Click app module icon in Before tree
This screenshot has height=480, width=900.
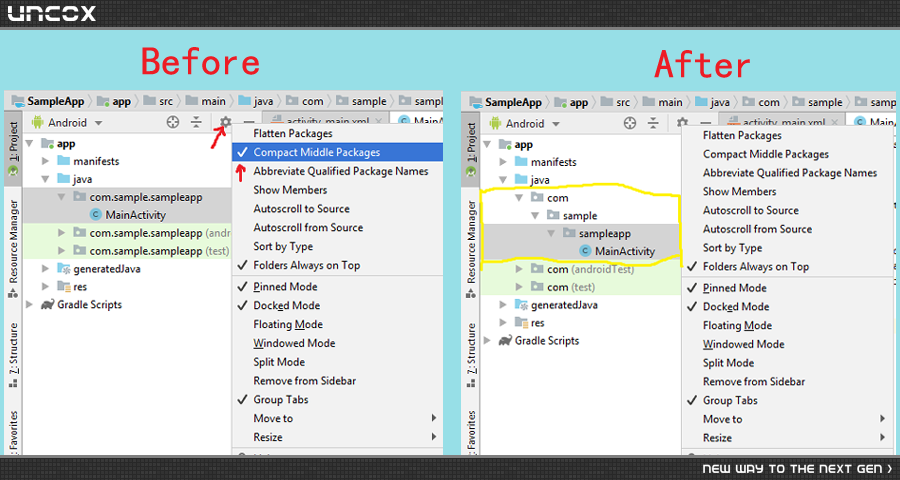click(48, 144)
